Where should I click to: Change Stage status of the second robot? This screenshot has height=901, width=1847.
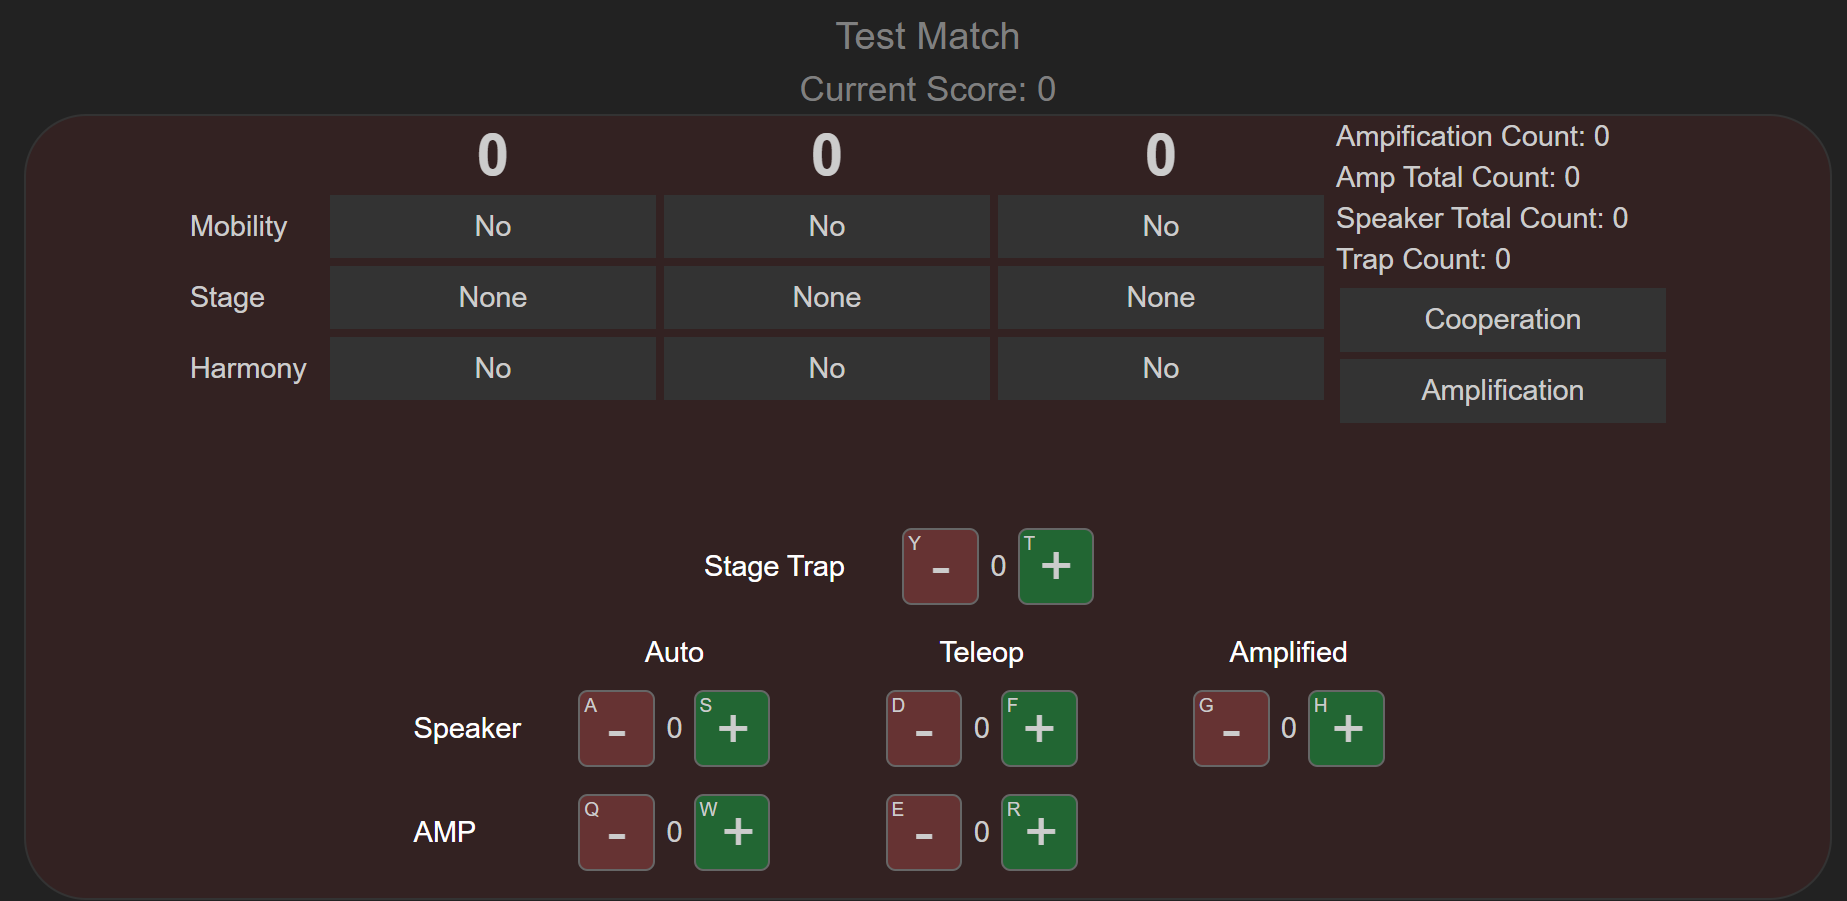tap(827, 297)
